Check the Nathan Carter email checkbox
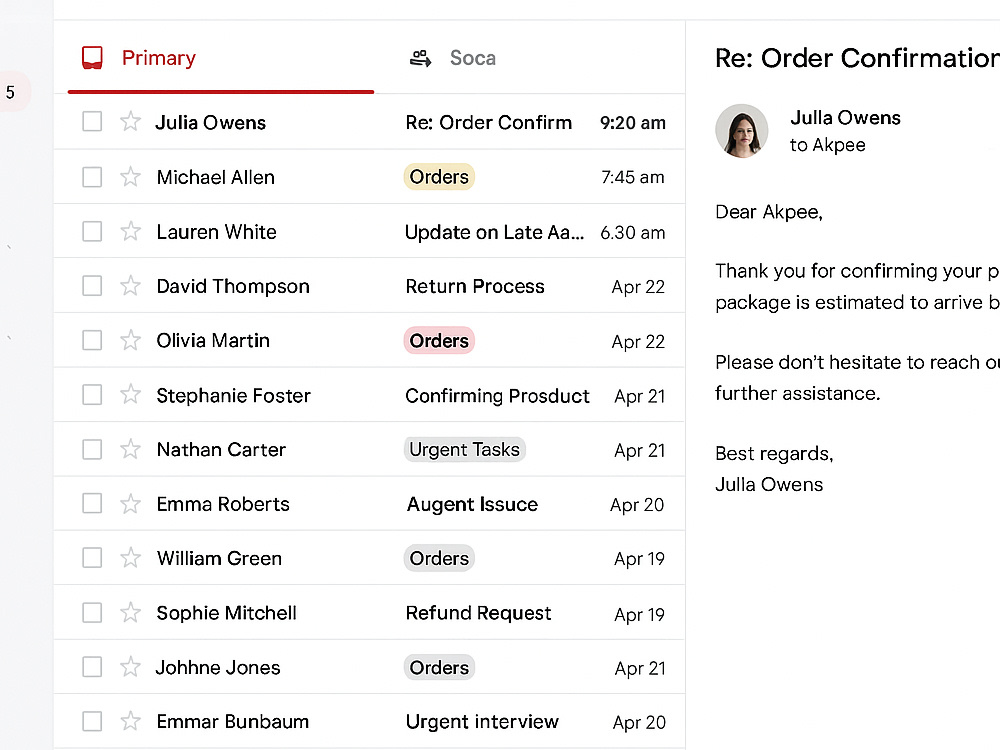Screen dimensions: 1000x750 click(92, 449)
